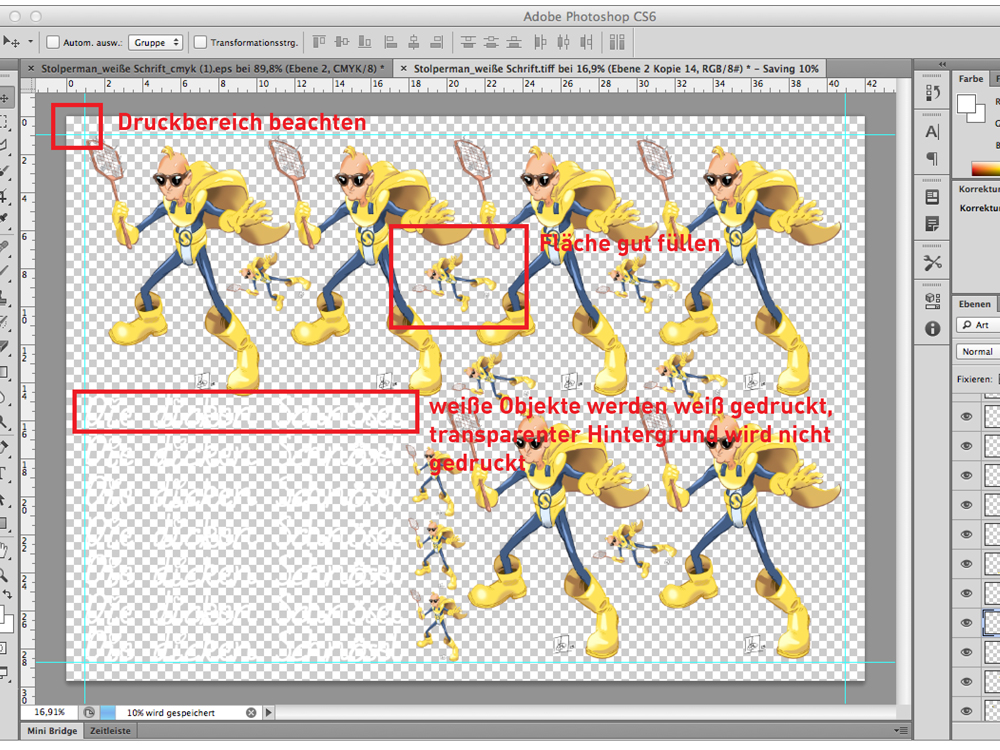Open the Art layer filter dropdown

(x=978, y=325)
